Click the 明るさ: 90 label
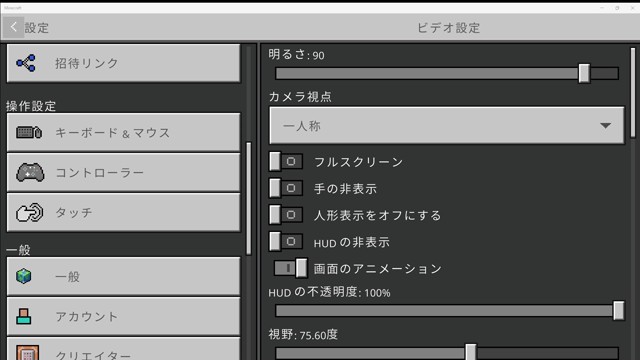Image resolution: width=640 pixels, height=360 pixels. [296, 55]
